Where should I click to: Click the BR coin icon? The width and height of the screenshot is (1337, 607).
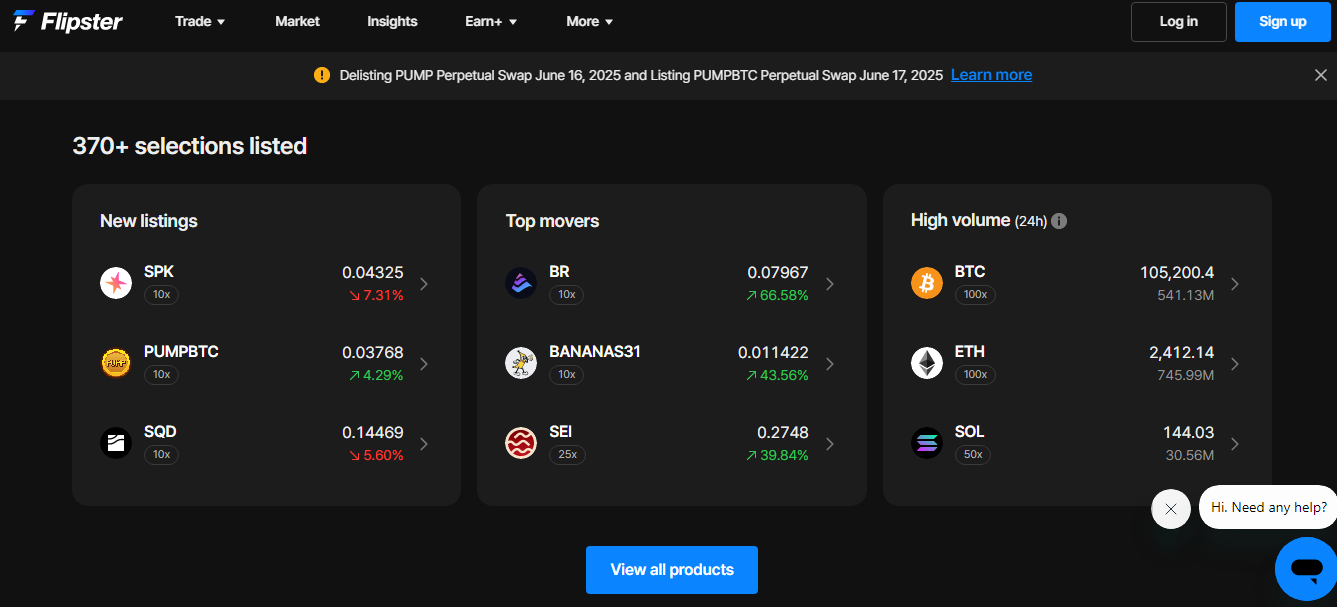coord(521,283)
